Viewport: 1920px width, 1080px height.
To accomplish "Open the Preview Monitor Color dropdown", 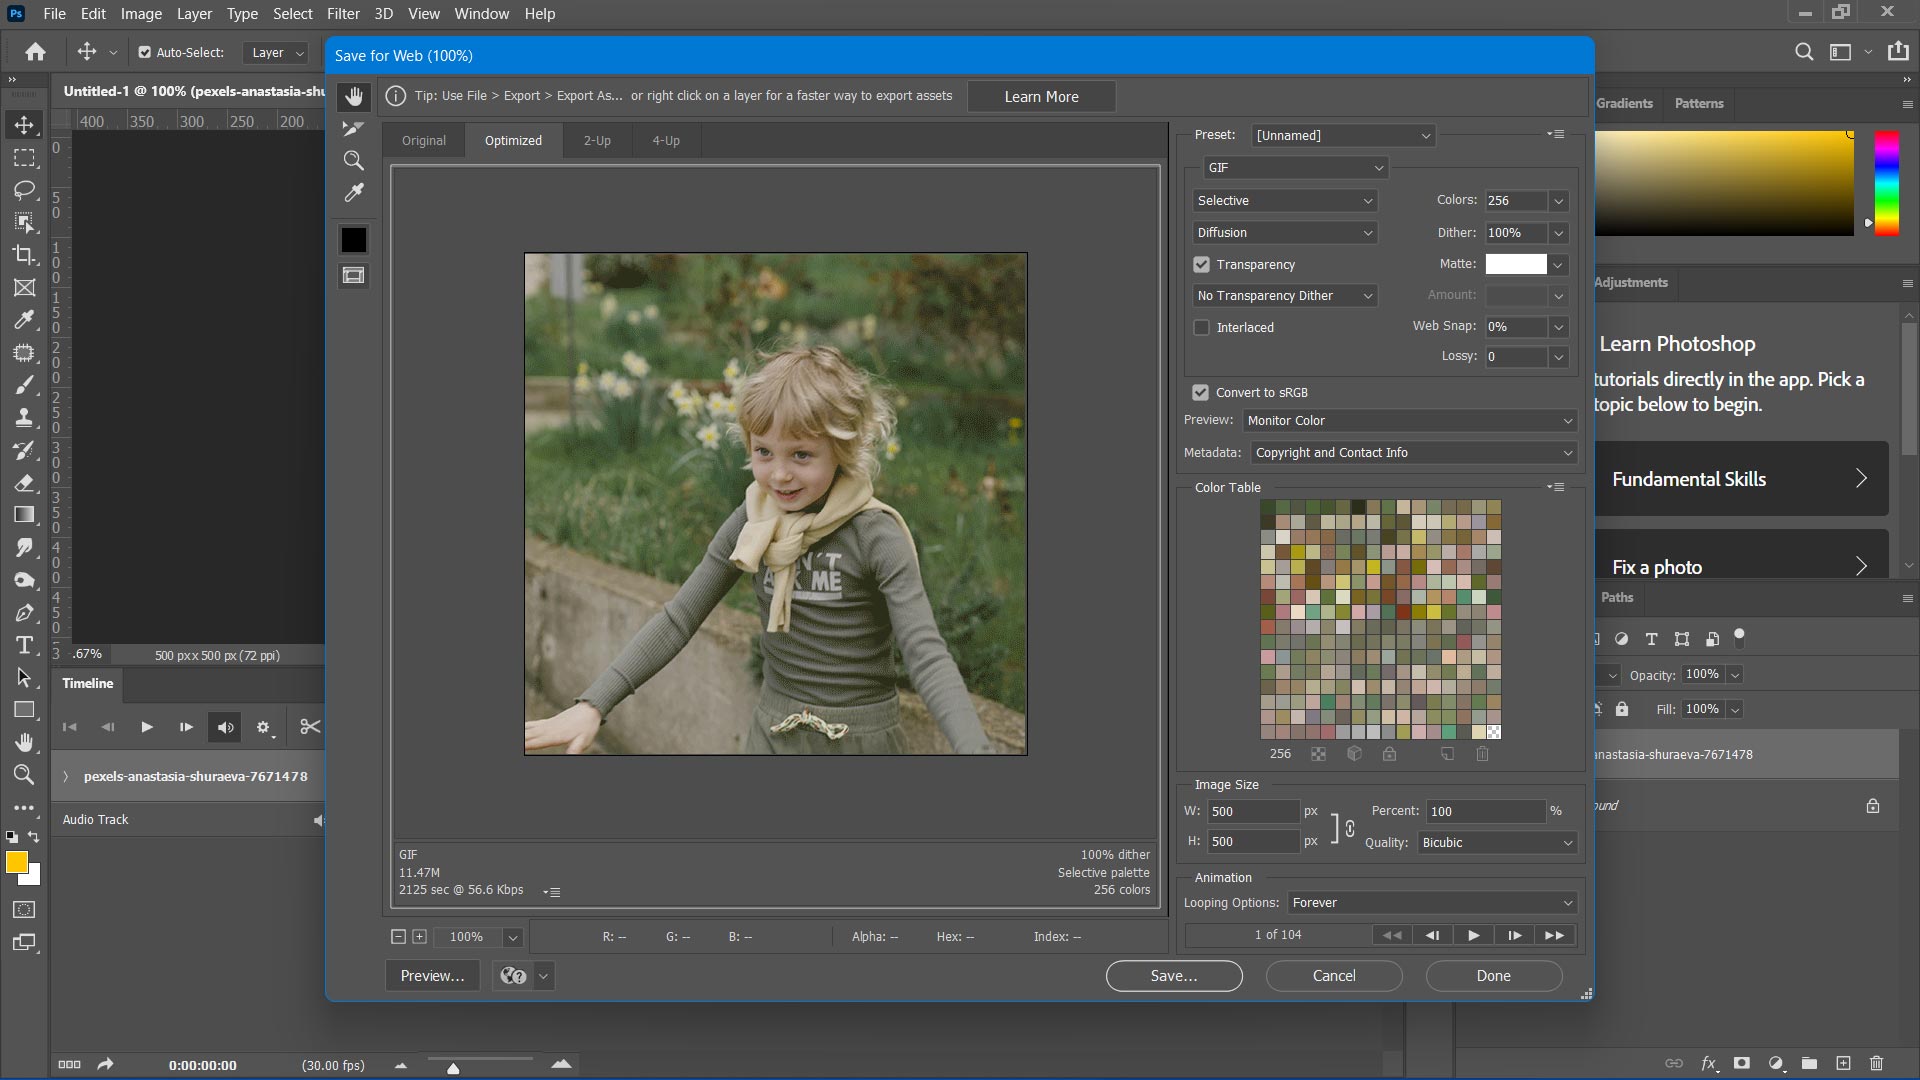I will pos(1410,421).
